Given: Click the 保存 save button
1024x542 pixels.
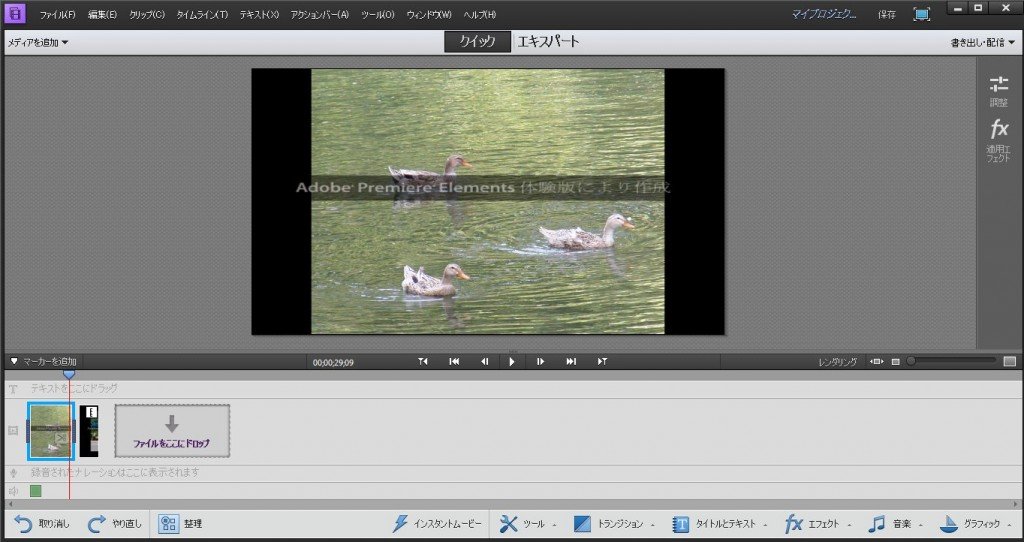Looking at the screenshot, I should pyautogui.click(x=887, y=14).
